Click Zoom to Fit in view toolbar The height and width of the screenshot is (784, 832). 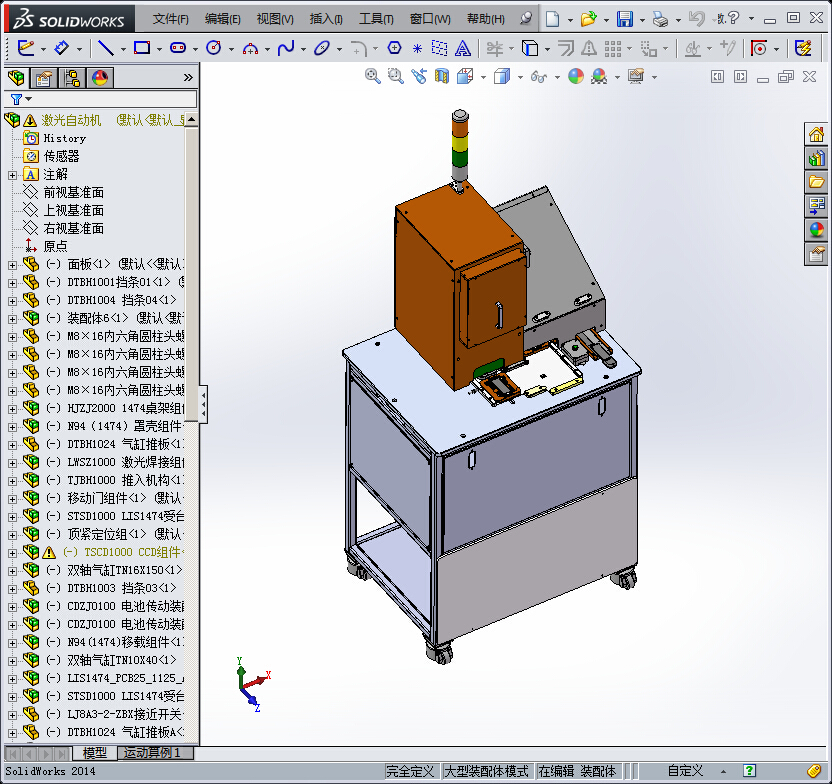pyautogui.click(x=372, y=76)
